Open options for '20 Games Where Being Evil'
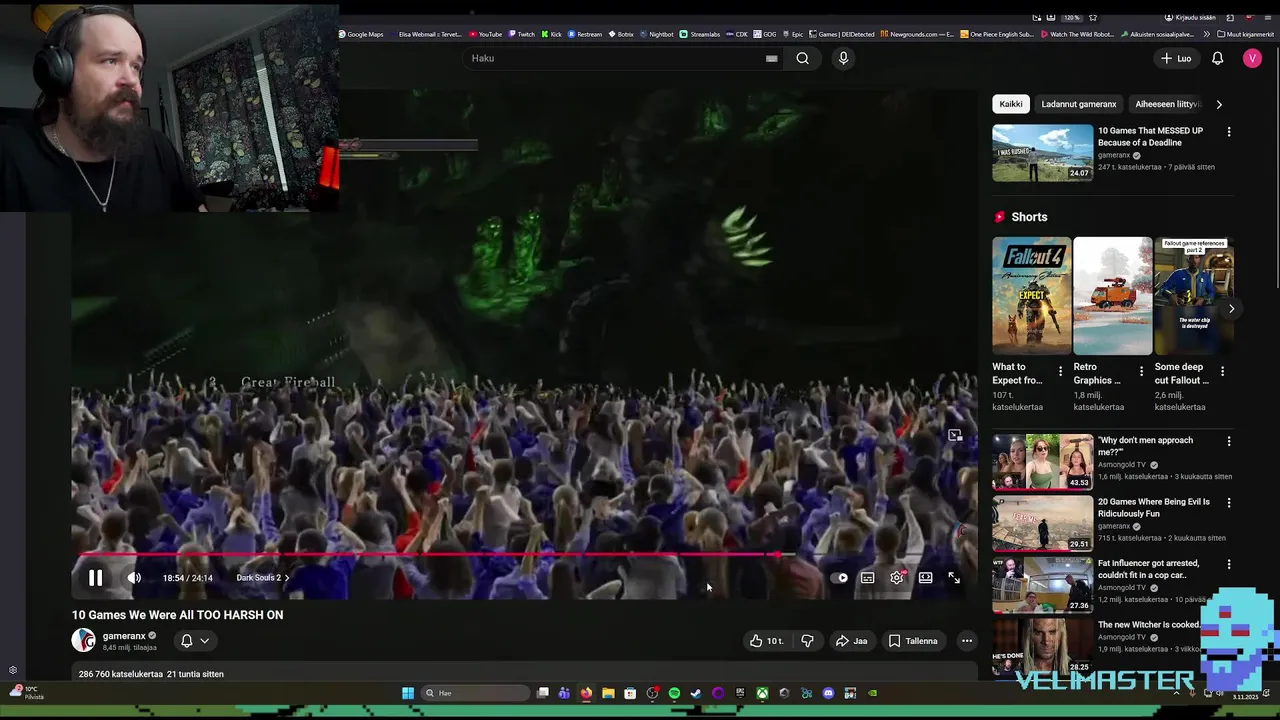The image size is (1280, 720). point(1229,503)
